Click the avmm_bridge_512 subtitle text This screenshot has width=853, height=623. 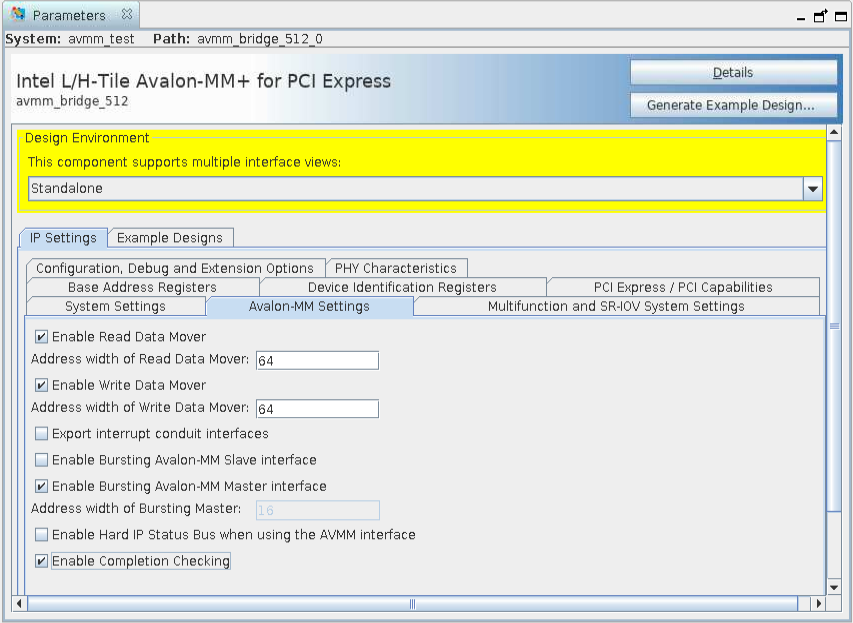pos(72,101)
